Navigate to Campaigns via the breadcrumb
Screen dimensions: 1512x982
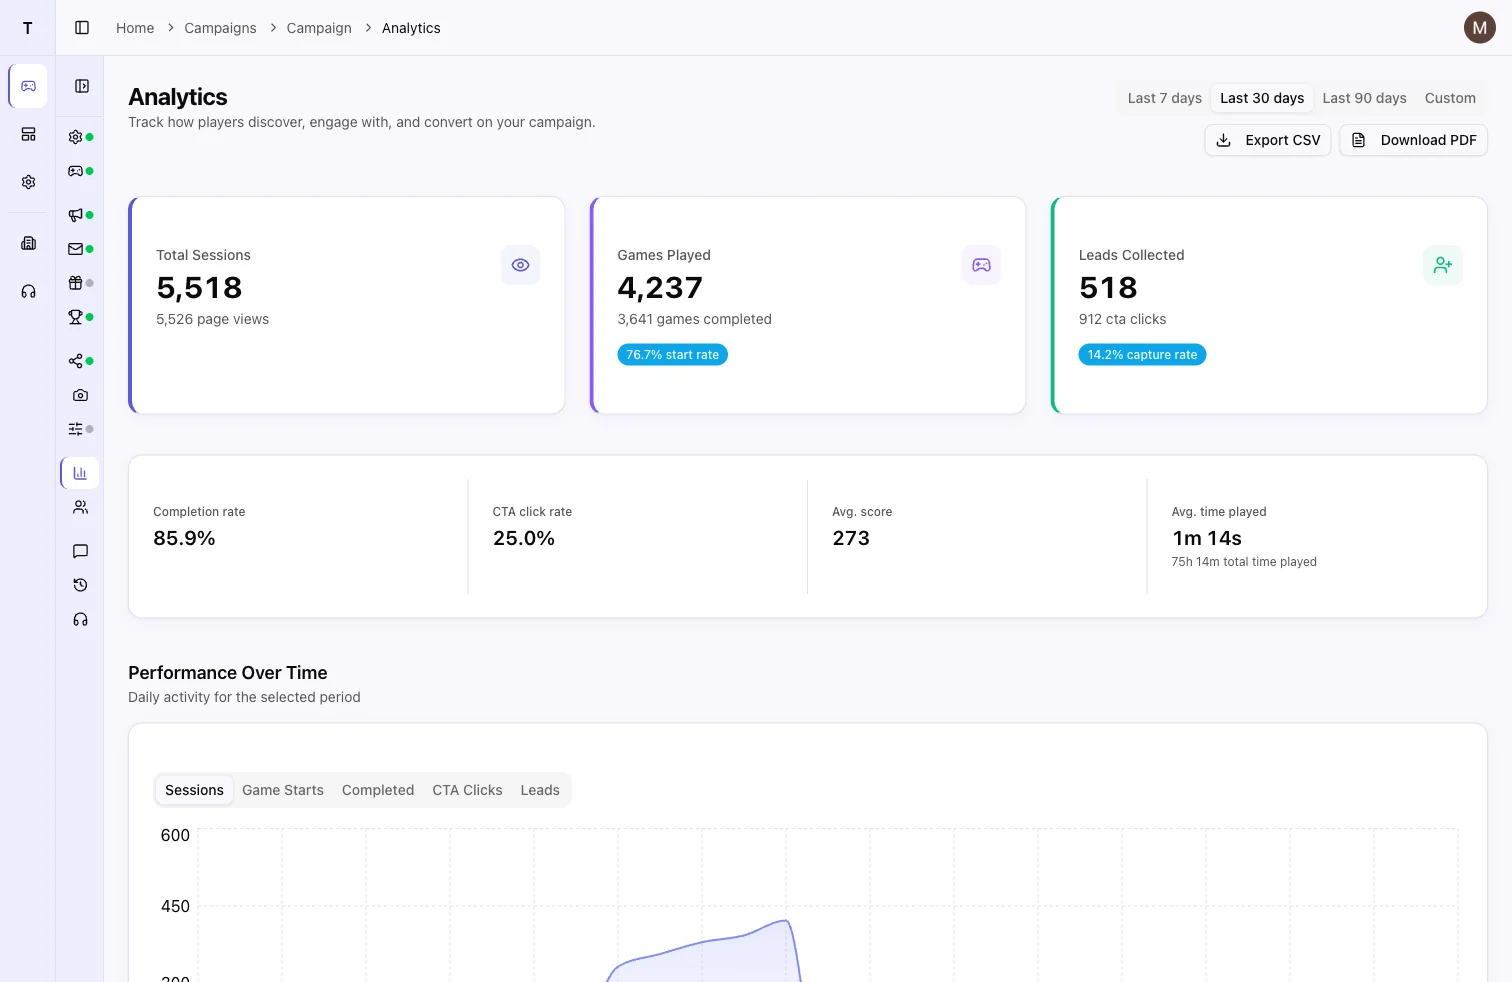pyautogui.click(x=220, y=27)
